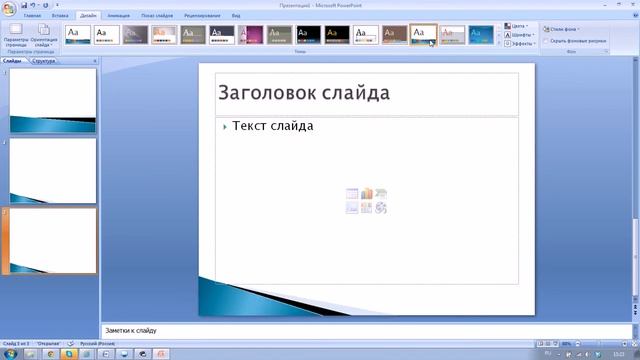640x360 pixels.
Task: Start slide show from status bar icon
Action: point(556,344)
